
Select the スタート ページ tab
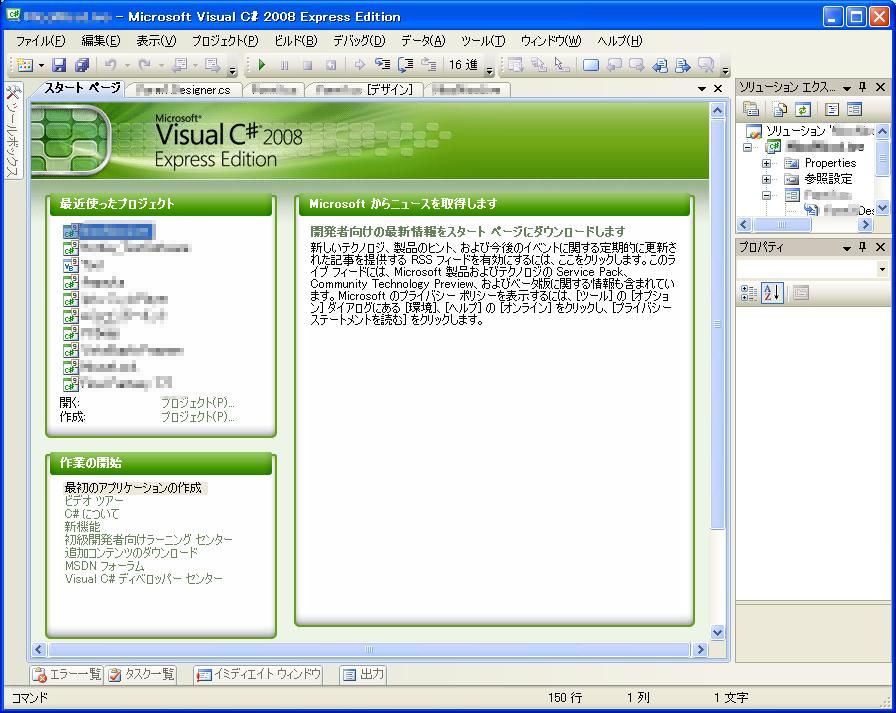82,88
